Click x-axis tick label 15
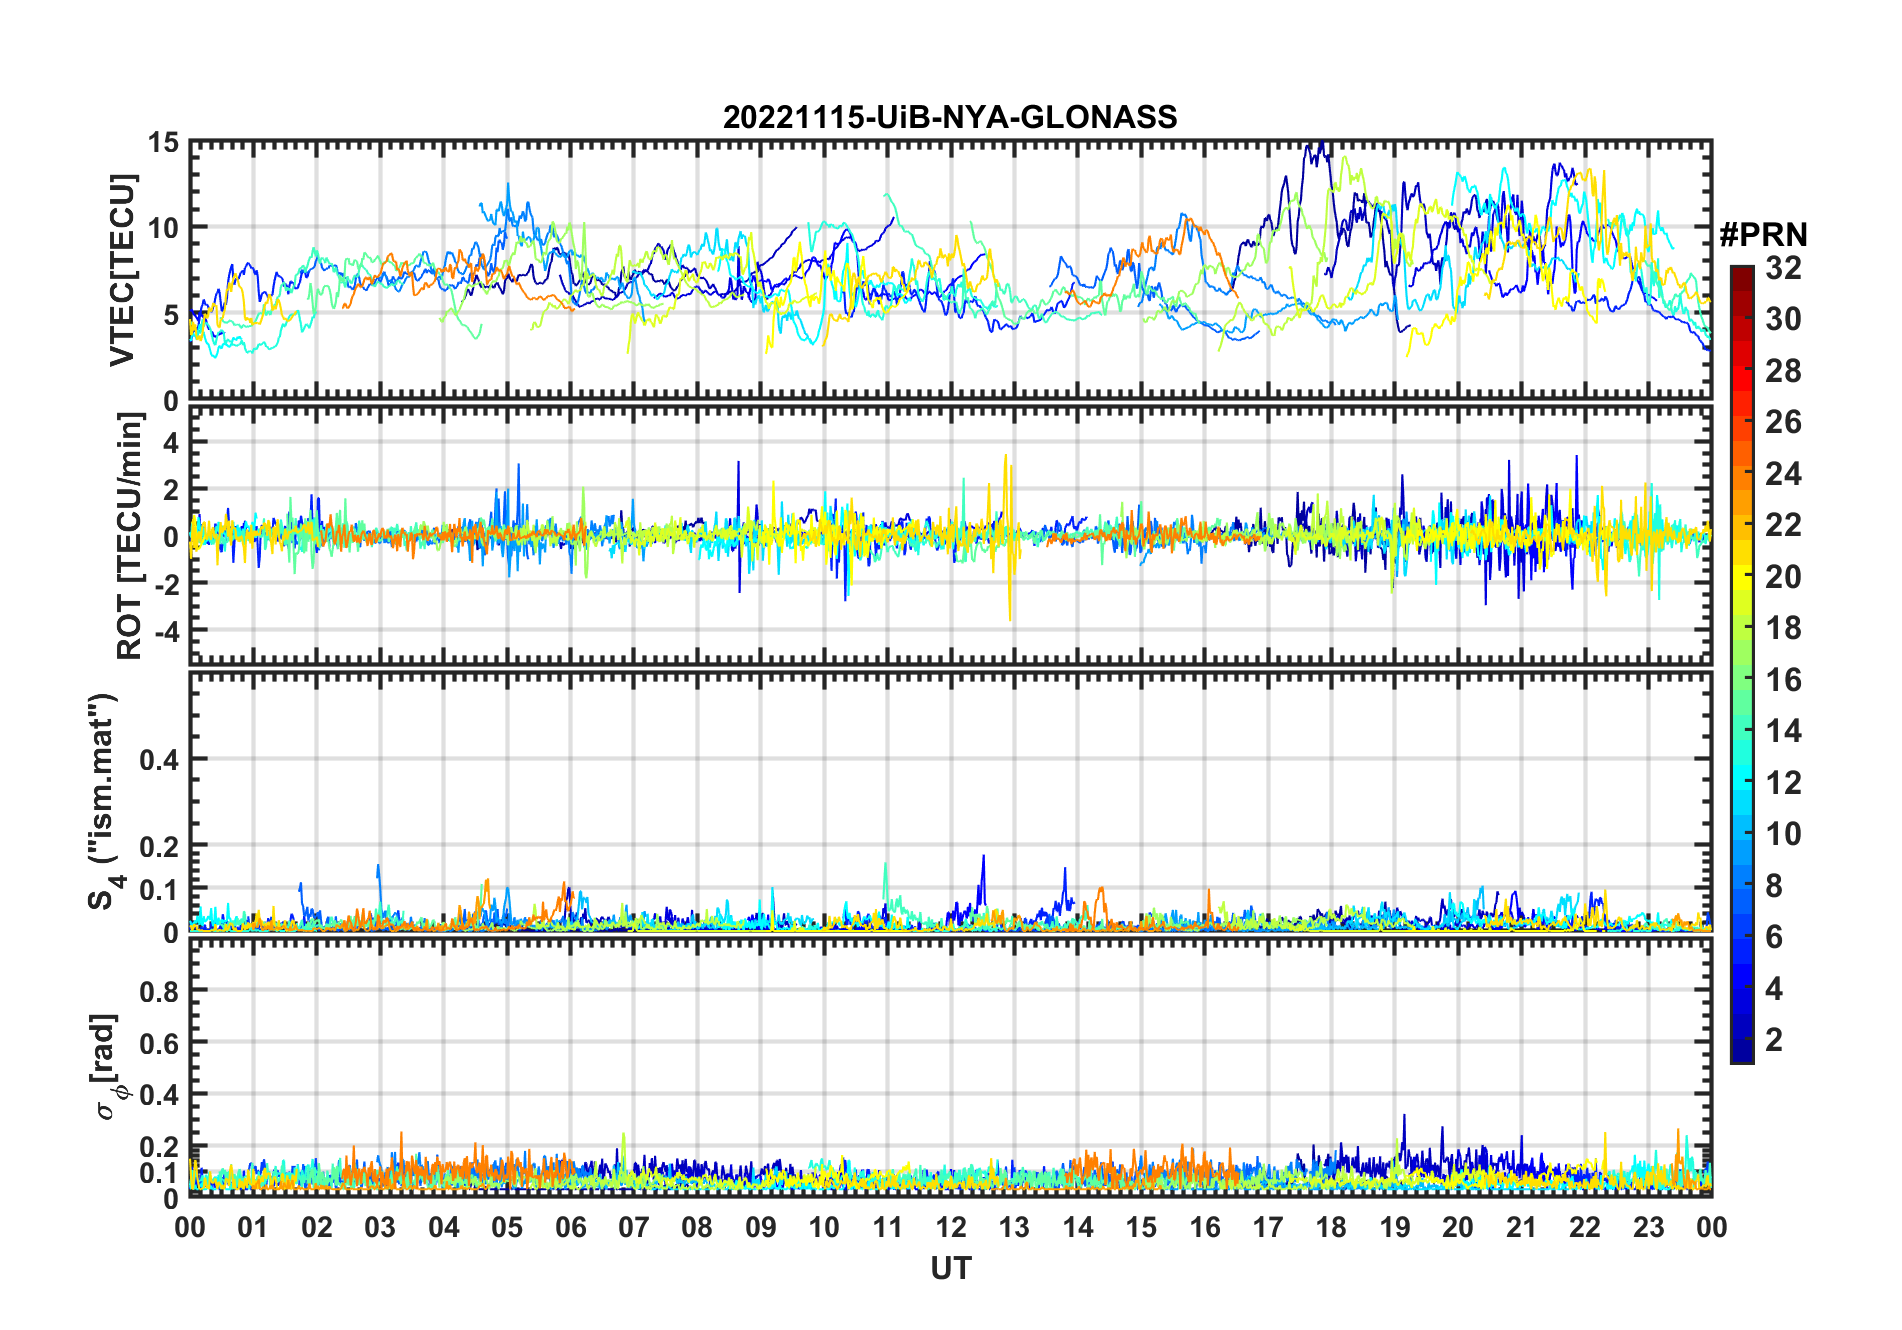 1141,1228
